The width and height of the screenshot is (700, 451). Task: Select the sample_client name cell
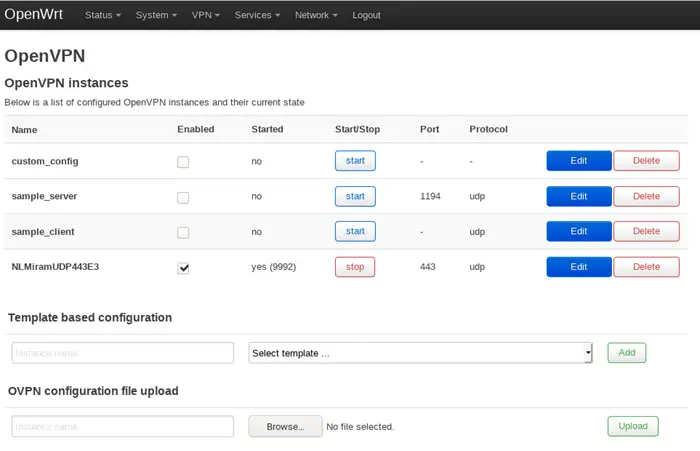[x=43, y=232]
